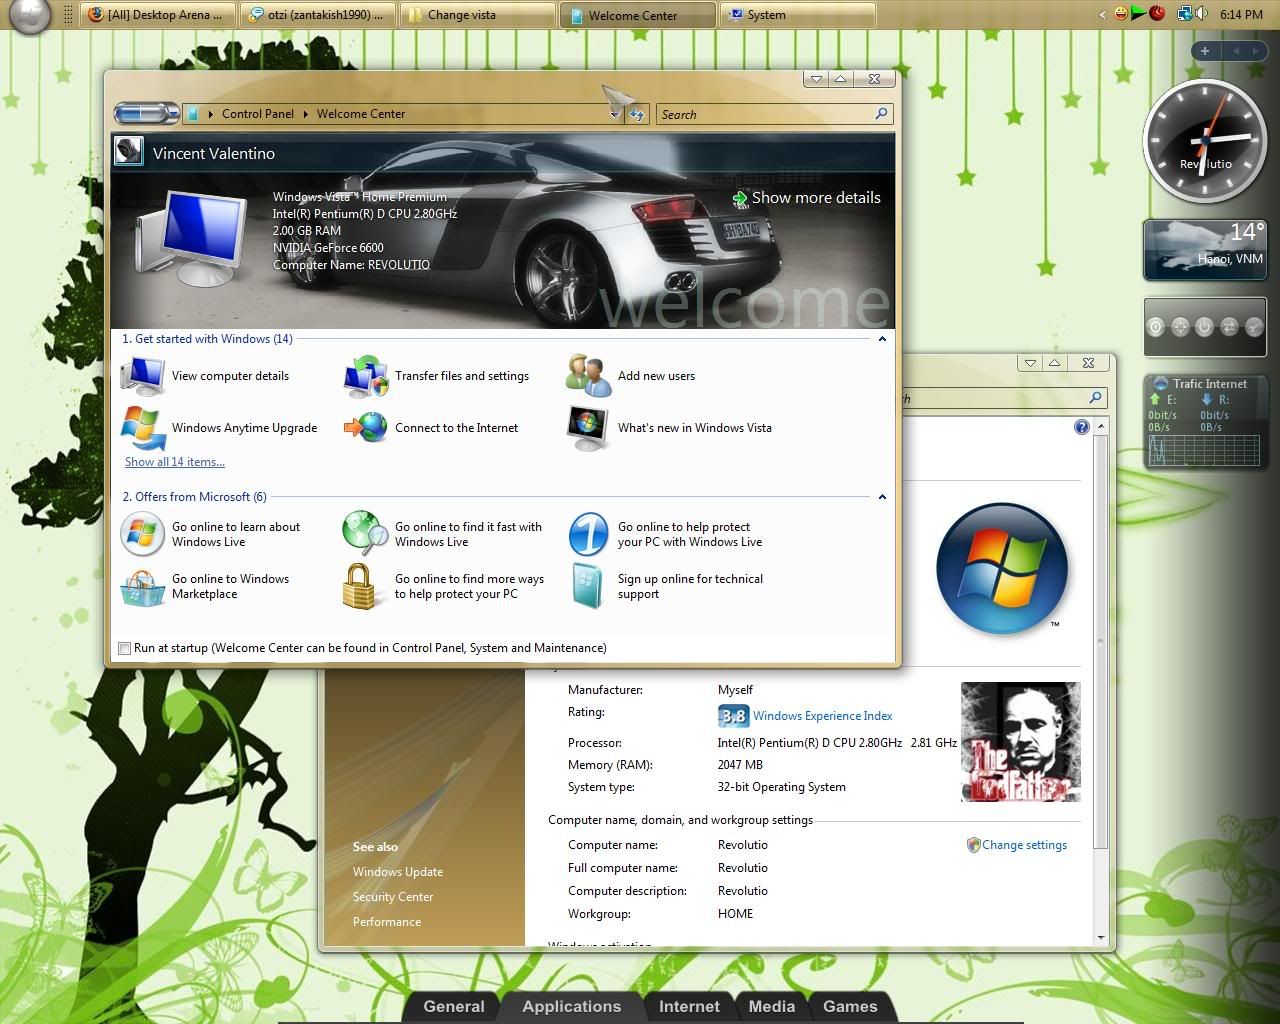Click the network tray icon
This screenshot has width=1280, height=1024.
click(x=1185, y=14)
